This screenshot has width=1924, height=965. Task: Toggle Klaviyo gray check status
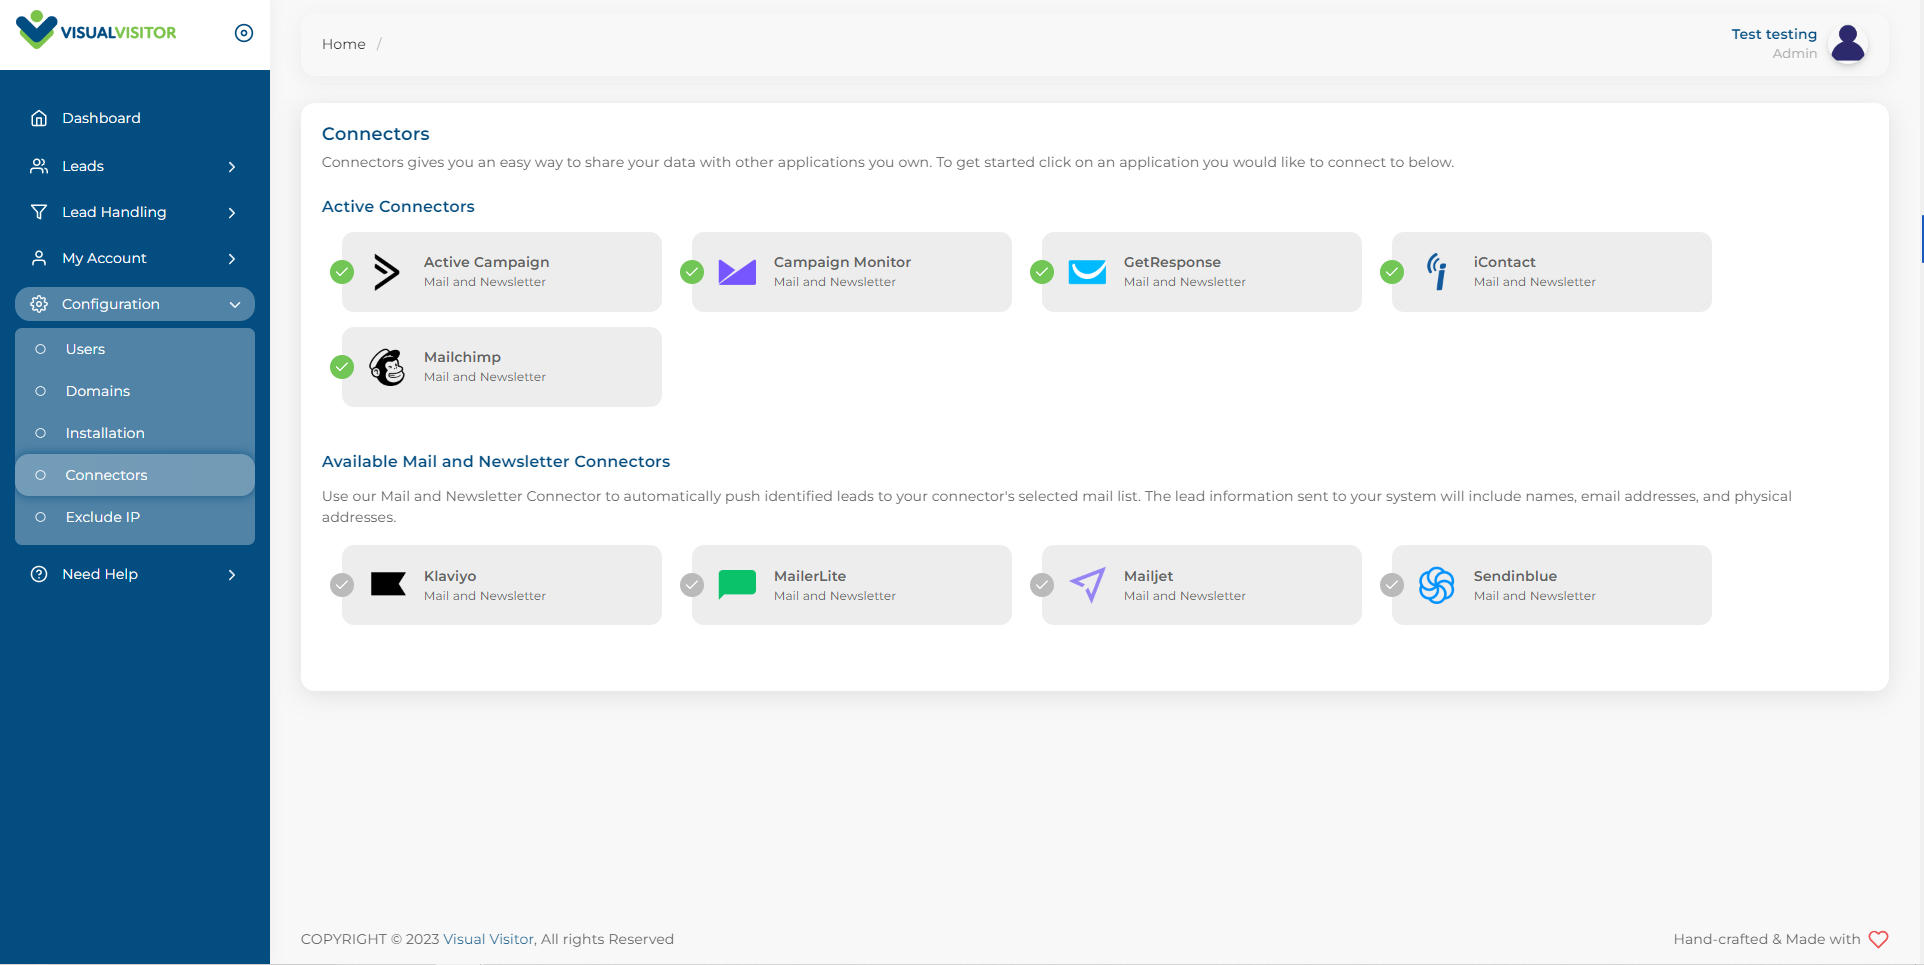[x=342, y=585]
